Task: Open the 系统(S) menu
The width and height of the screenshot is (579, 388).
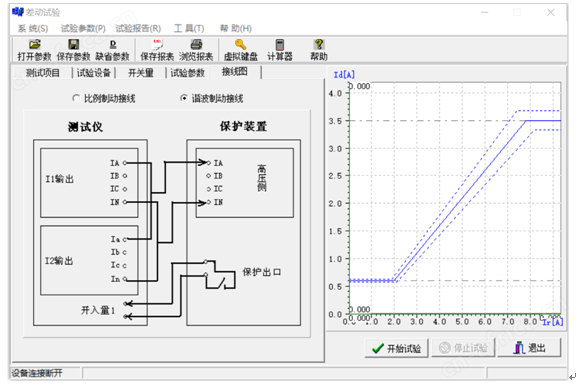Action: 33,28
